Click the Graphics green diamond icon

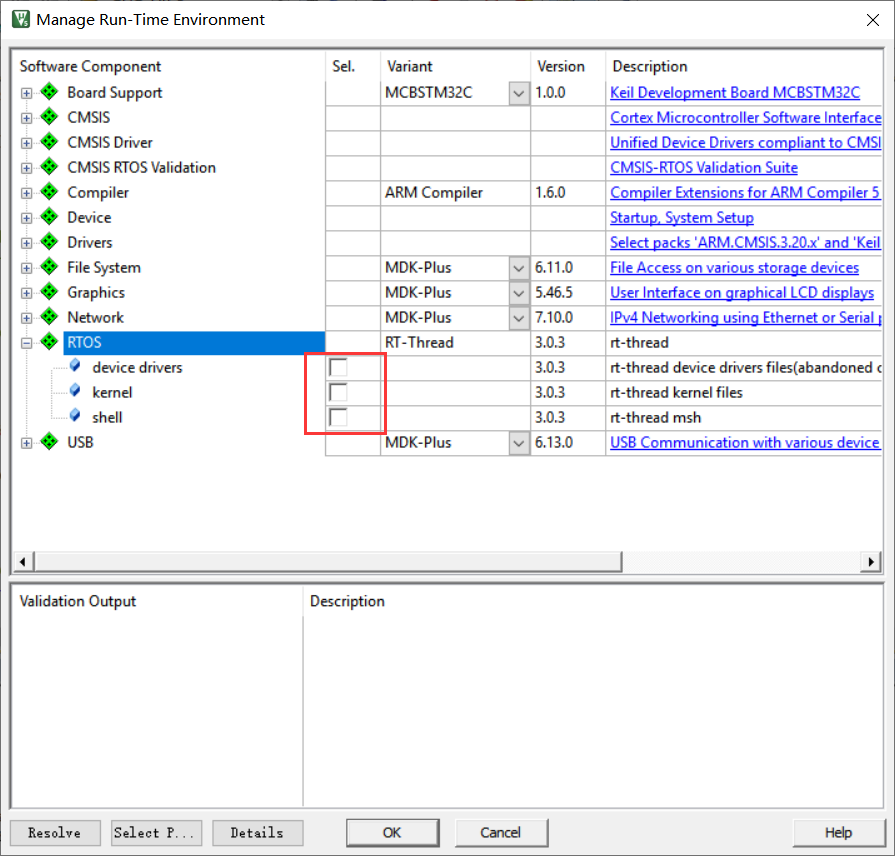pos(50,292)
